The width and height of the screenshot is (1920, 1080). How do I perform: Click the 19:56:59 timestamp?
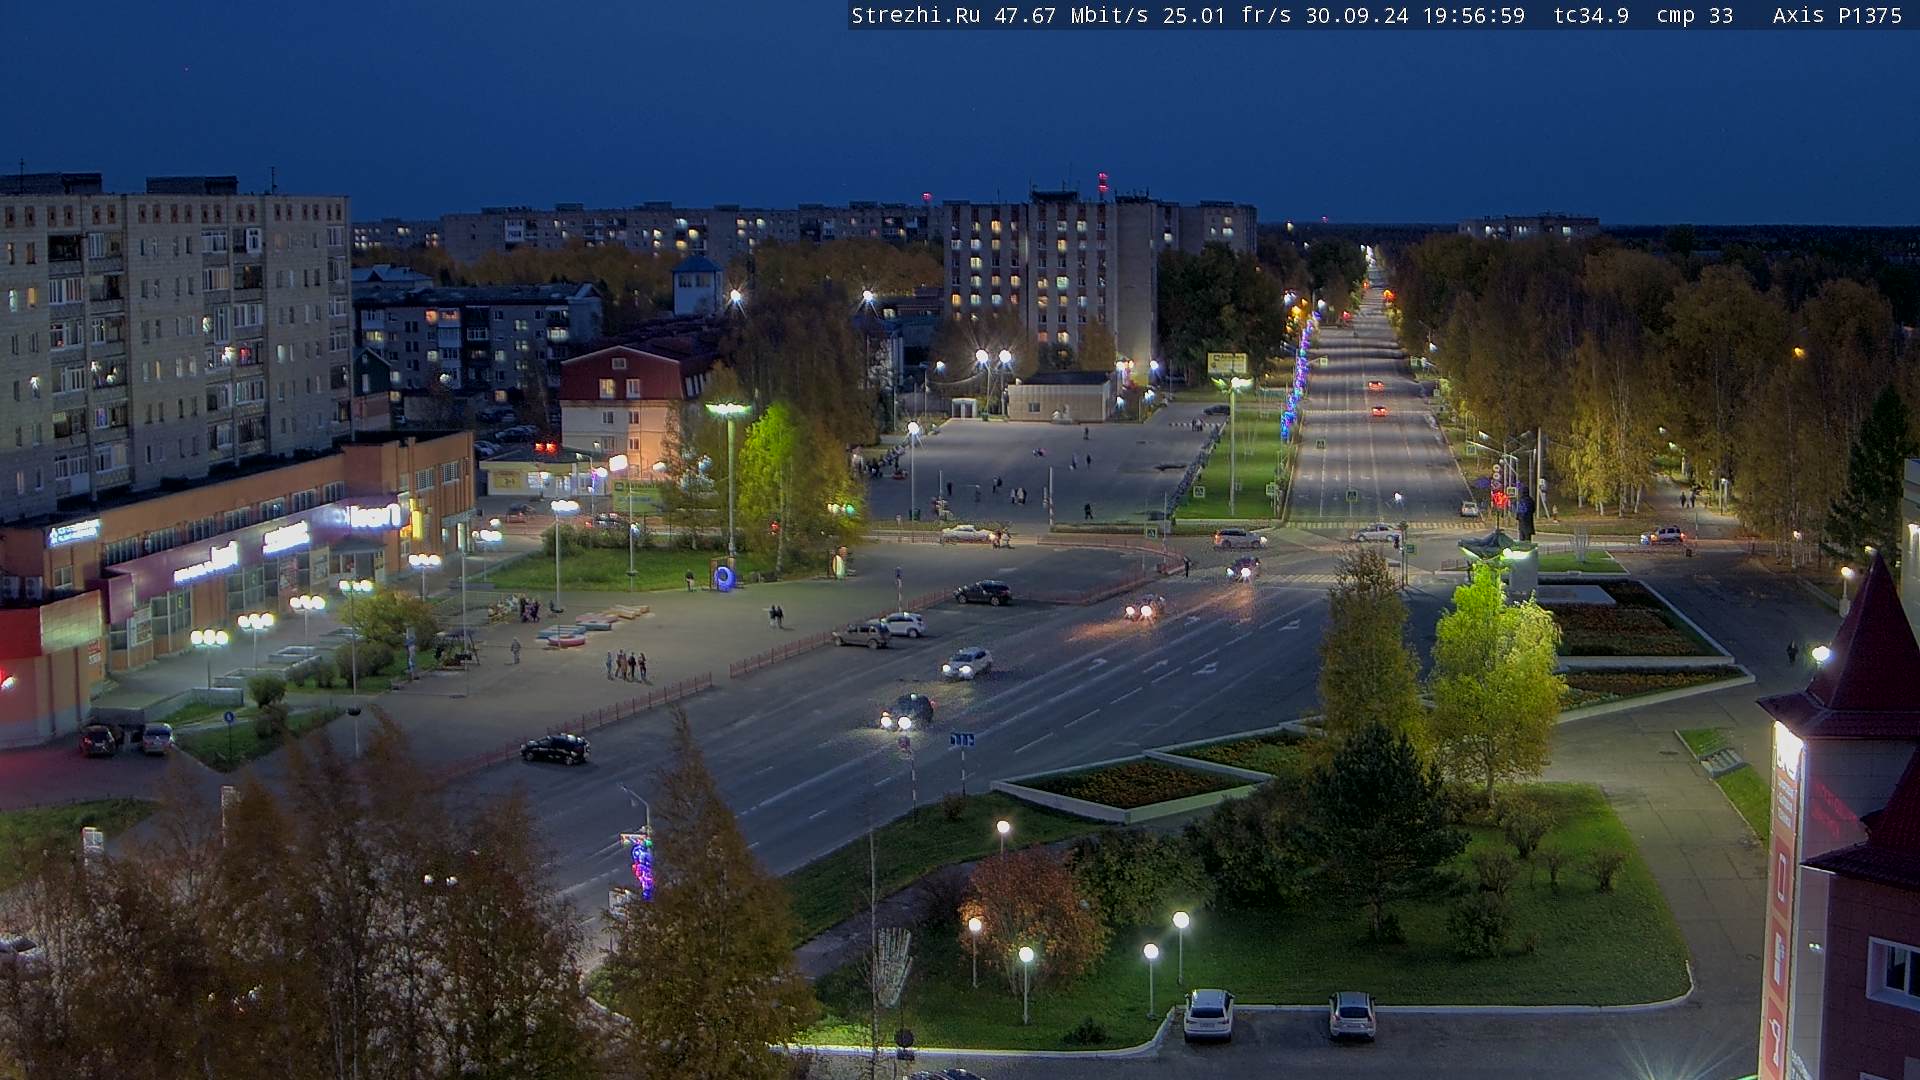(1473, 16)
